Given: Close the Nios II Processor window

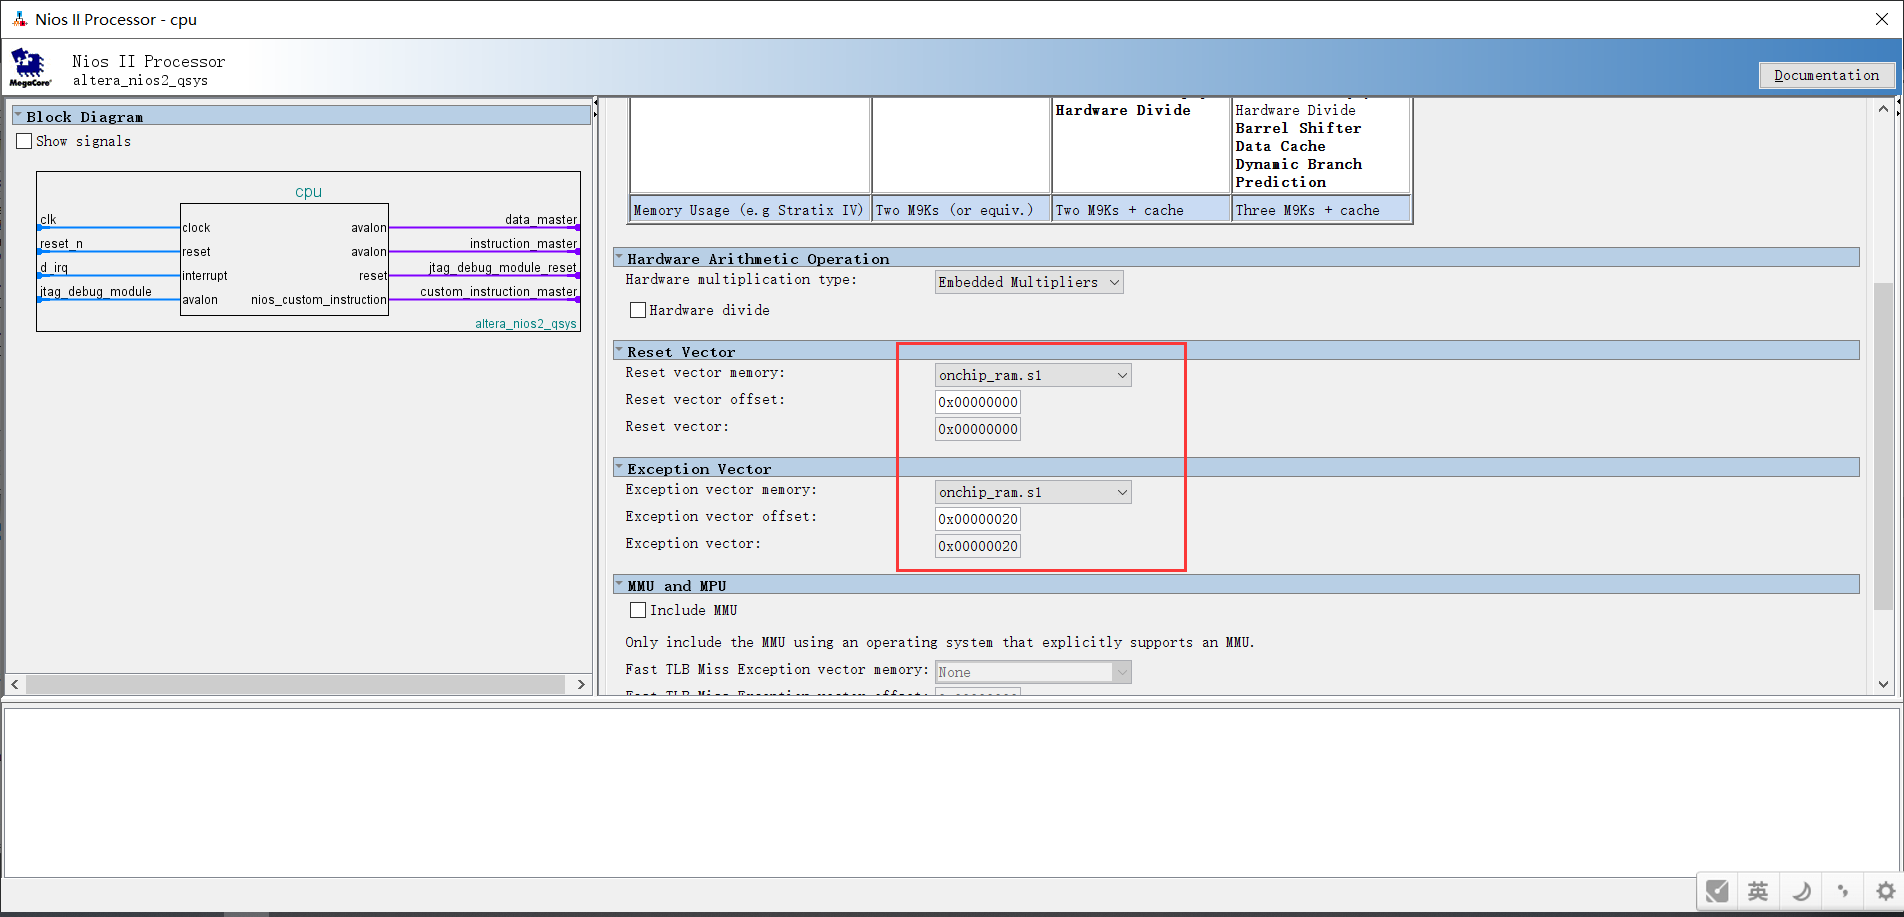Looking at the screenshot, I should tap(1881, 19).
